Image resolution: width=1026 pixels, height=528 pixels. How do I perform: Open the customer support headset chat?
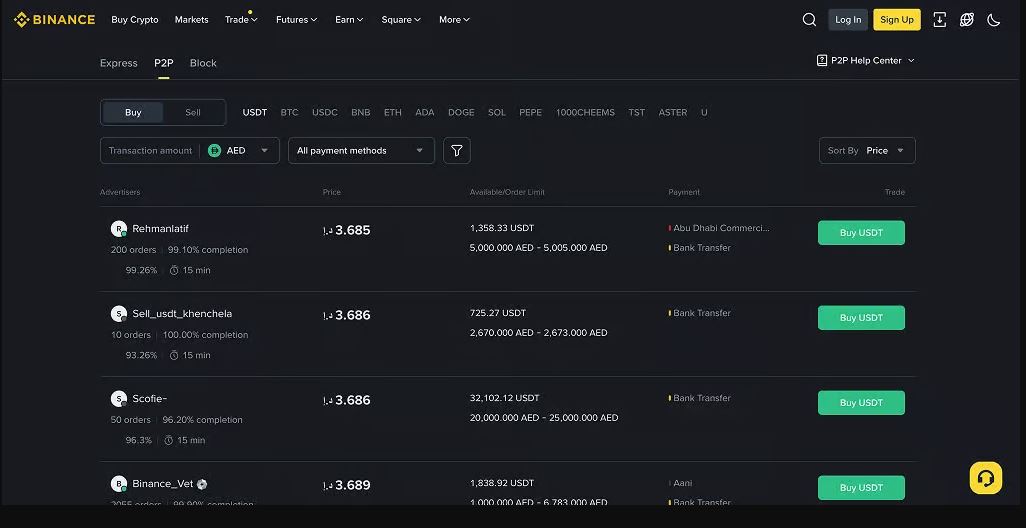985,478
